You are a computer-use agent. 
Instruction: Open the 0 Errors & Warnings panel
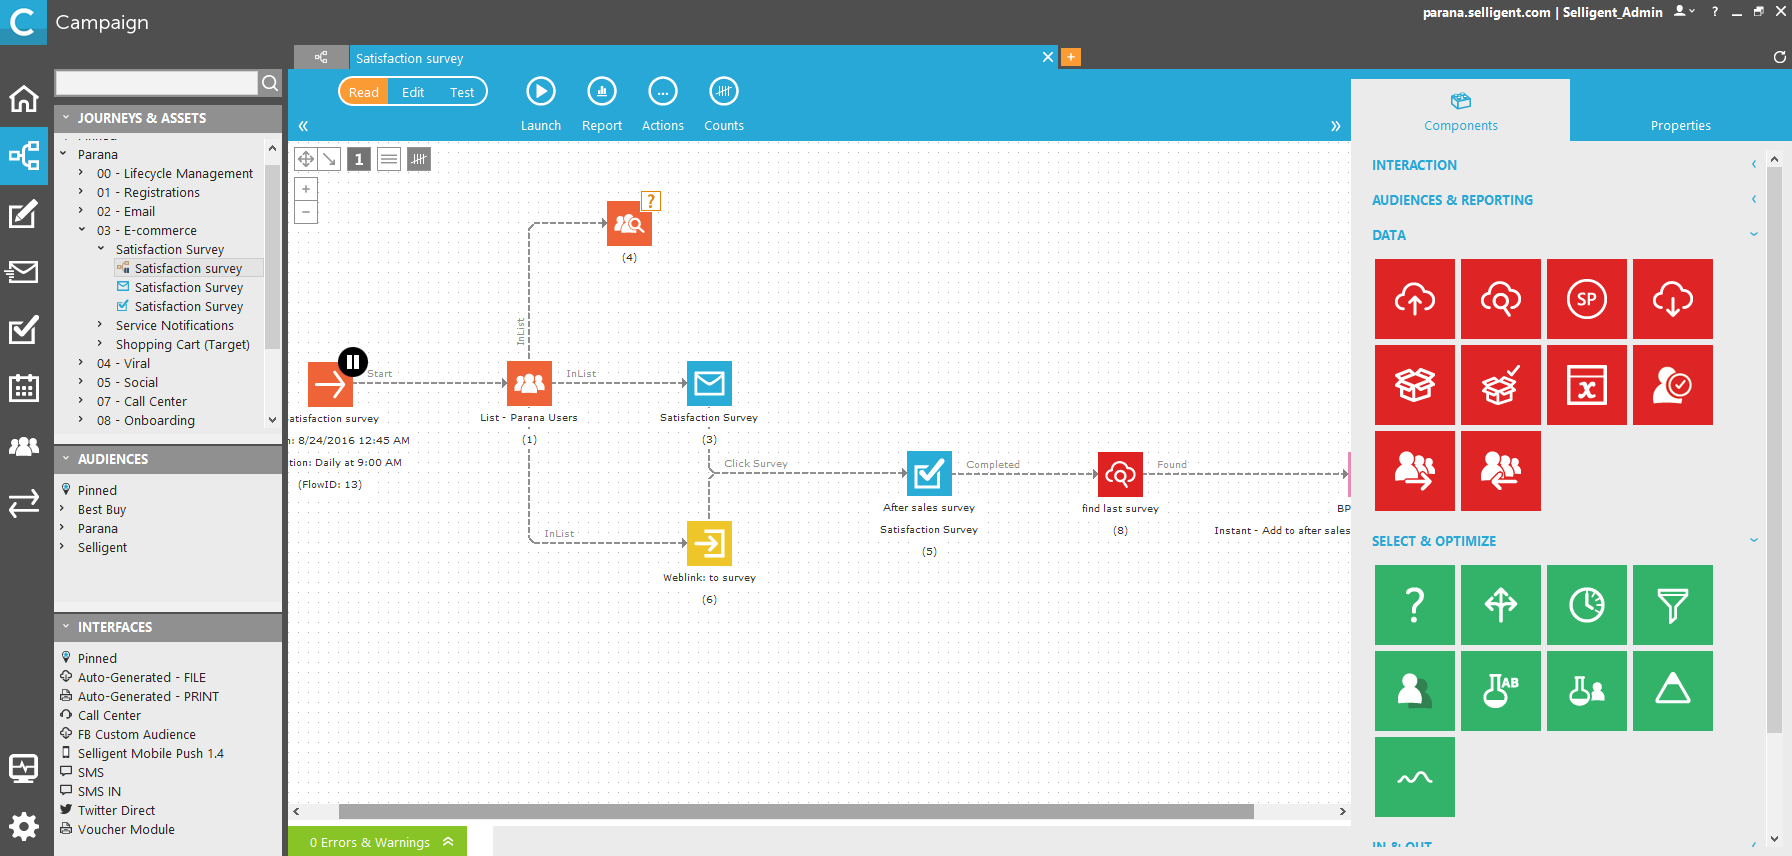click(x=378, y=842)
